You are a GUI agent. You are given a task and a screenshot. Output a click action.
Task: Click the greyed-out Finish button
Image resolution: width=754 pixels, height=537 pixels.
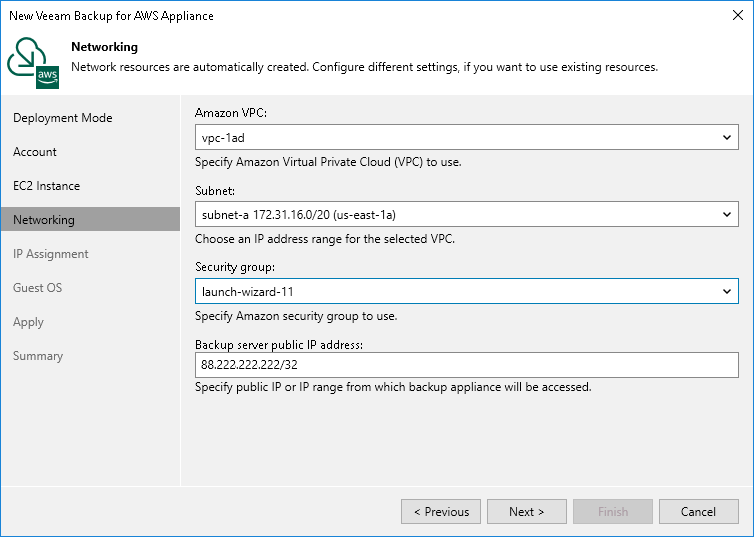coord(613,512)
